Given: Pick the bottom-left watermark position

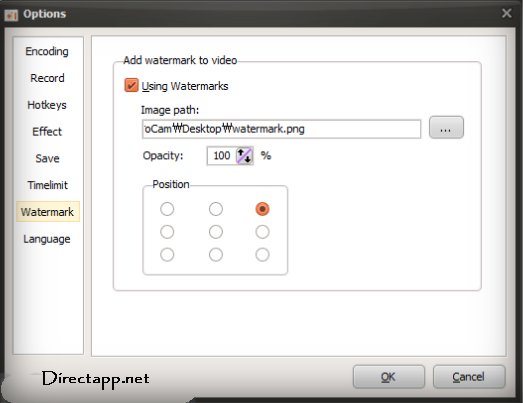Looking at the screenshot, I should pyautogui.click(x=167, y=255).
